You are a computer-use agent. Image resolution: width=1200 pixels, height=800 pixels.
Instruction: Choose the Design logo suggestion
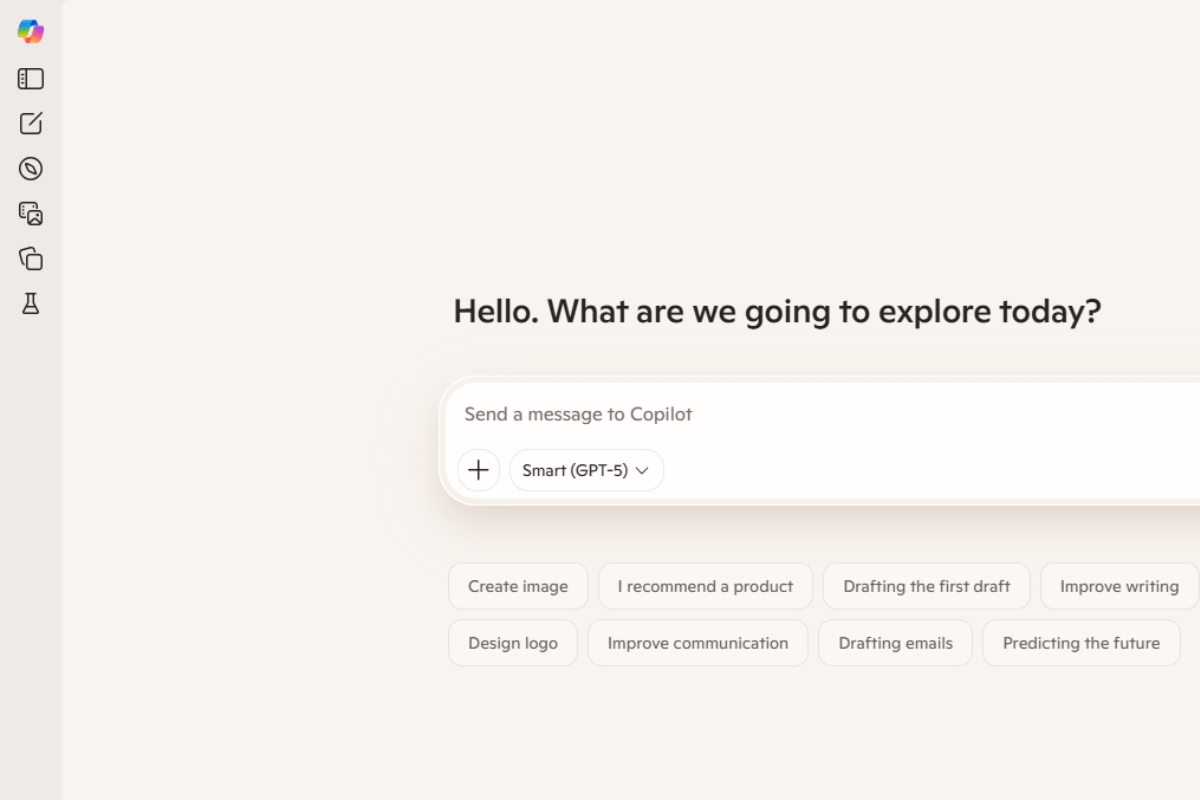click(x=512, y=643)
